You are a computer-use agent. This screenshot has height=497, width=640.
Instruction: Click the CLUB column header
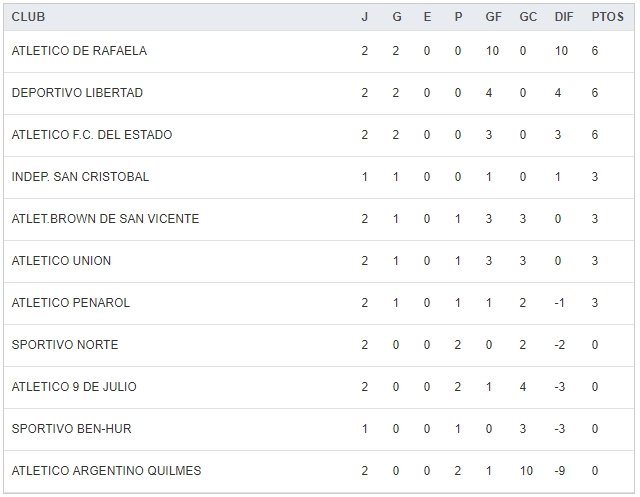(28, 17)
